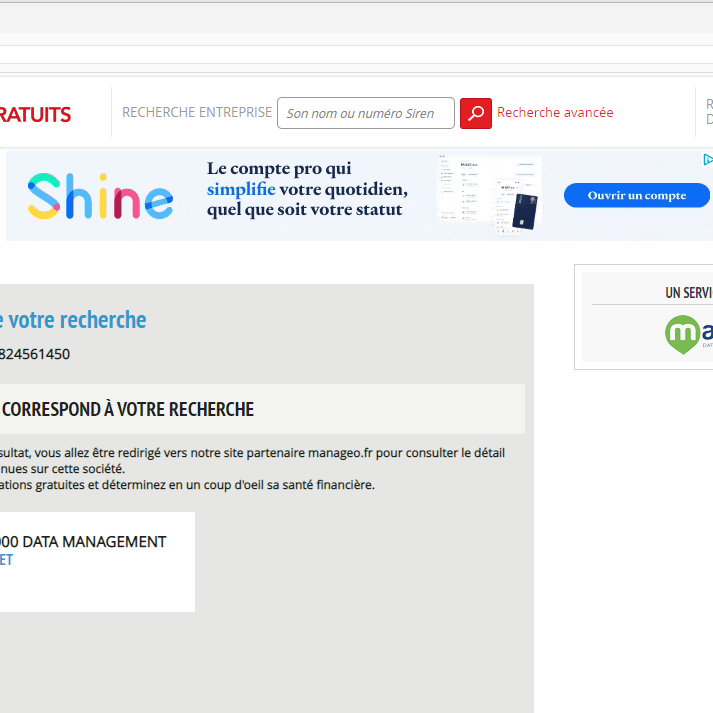Click the bank card image in the ad
The width and height of the screenshot is (713, 713).
524,210
